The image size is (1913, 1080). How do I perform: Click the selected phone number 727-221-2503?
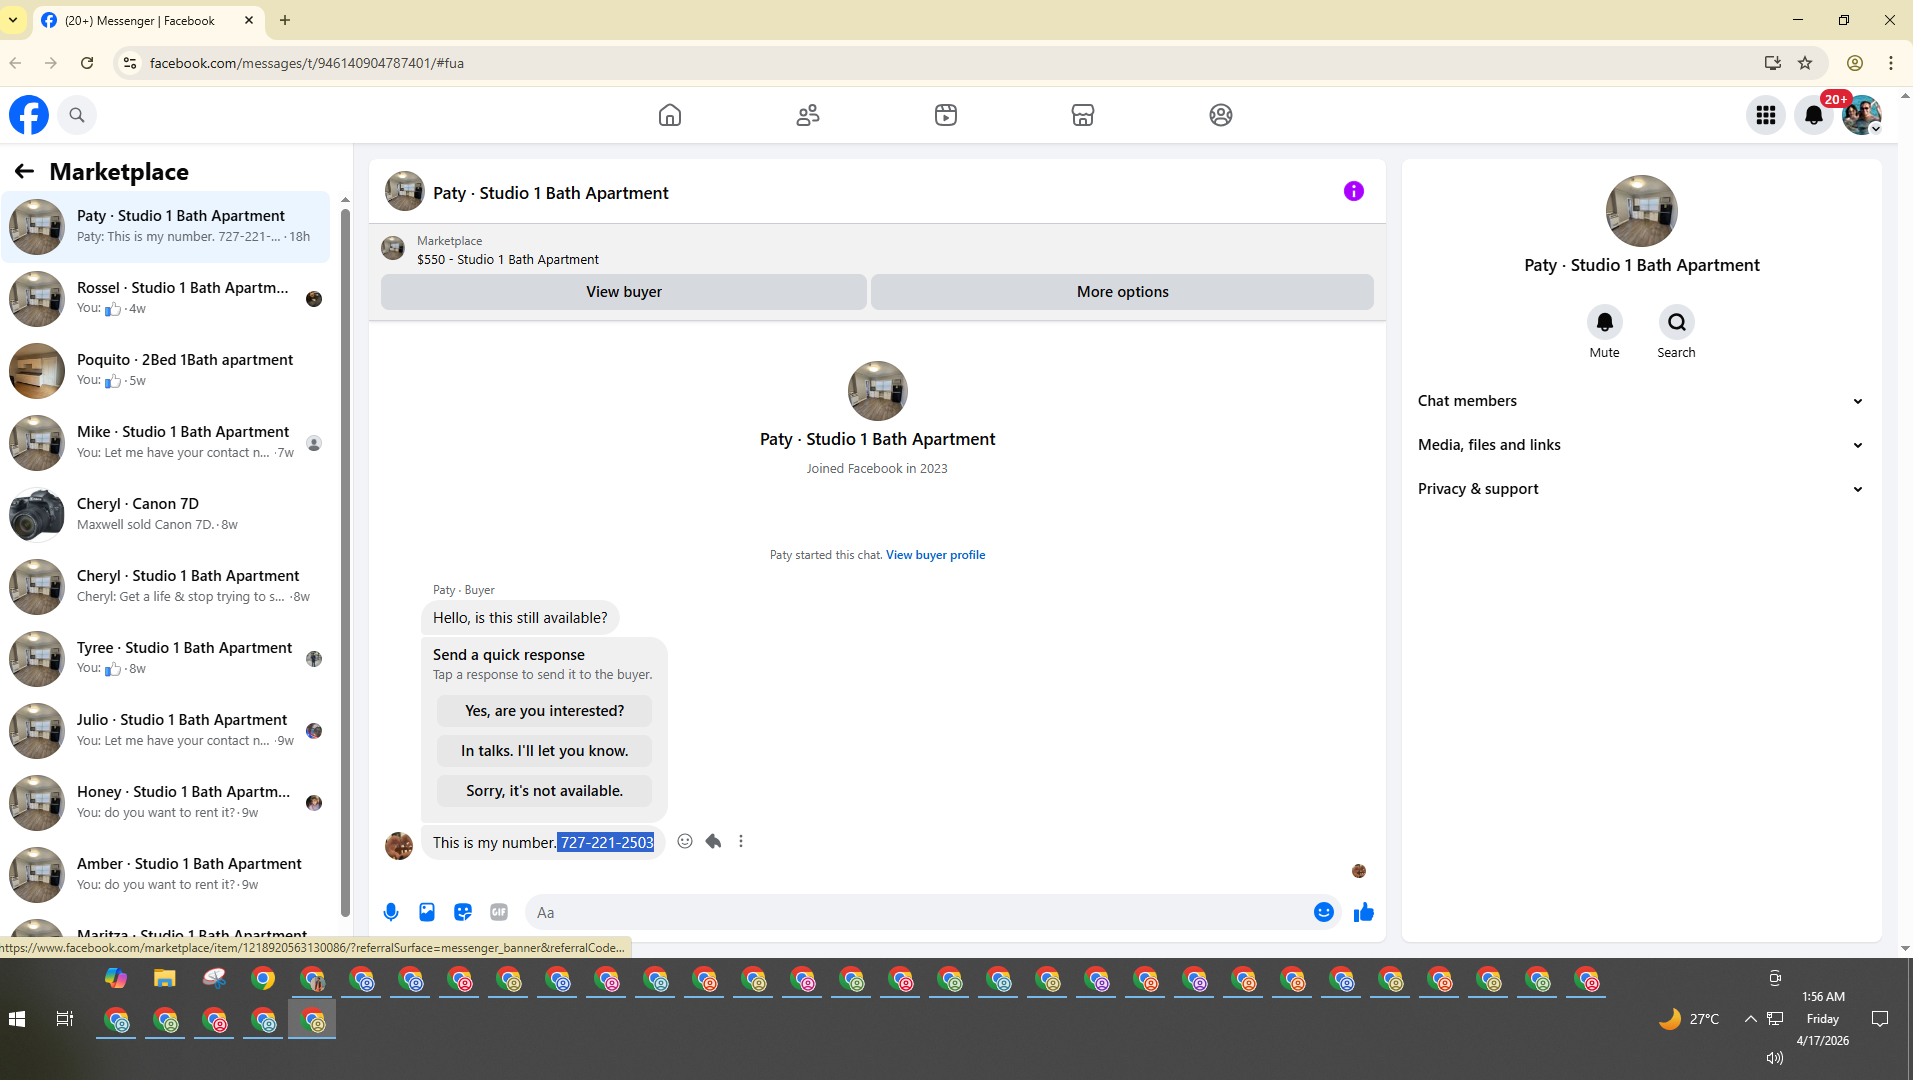pyautogui.click(x=606, y=843)
